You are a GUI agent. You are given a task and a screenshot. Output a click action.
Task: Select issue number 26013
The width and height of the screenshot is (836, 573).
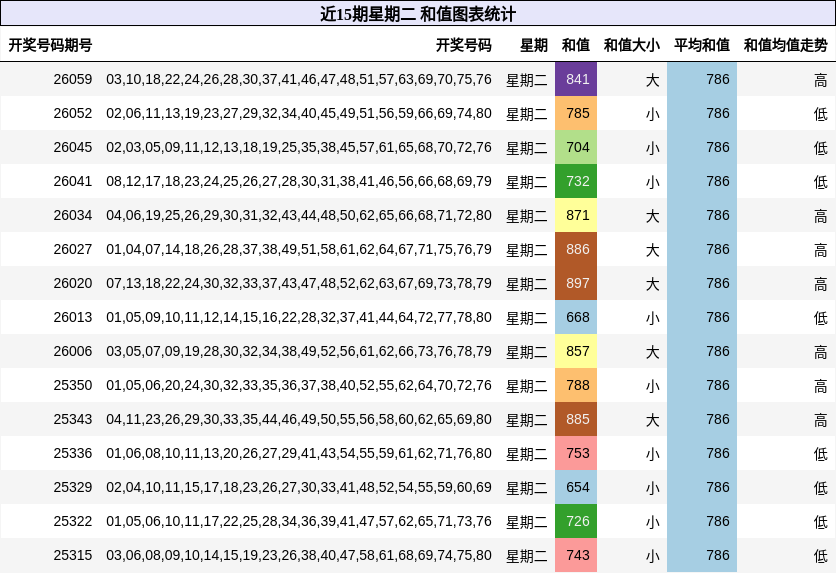point(73,318)
